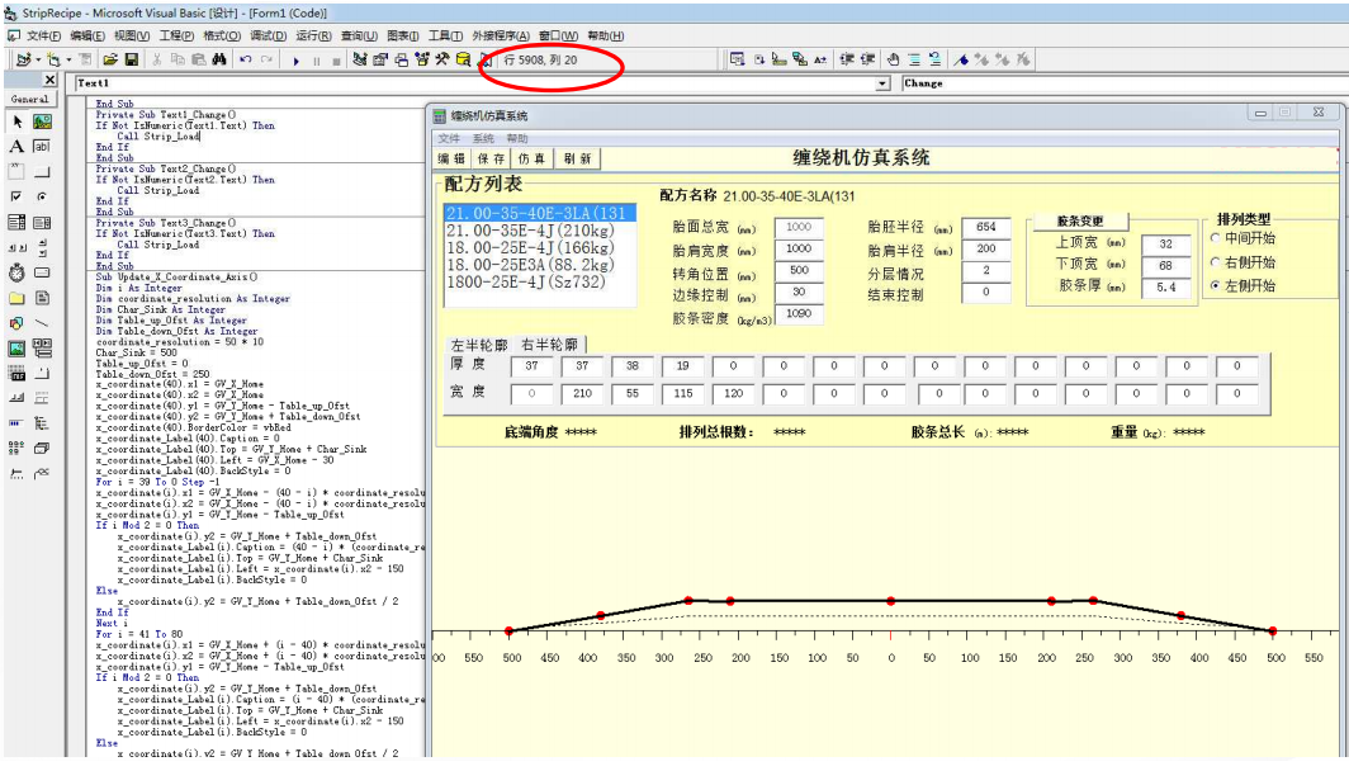This screenshot has width=1349, height=761.
Task: Open the Form Layout Window icon
Action: tap(401, 60)
